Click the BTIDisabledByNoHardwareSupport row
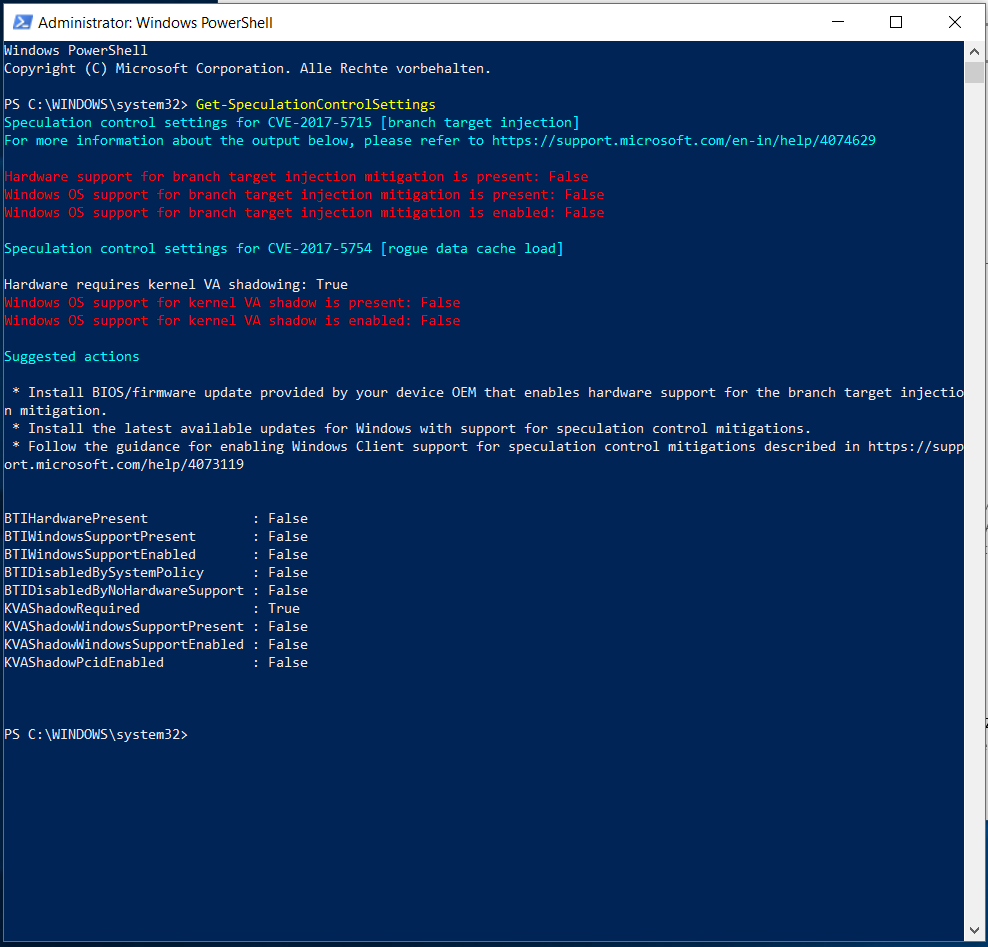 (156, 590)
